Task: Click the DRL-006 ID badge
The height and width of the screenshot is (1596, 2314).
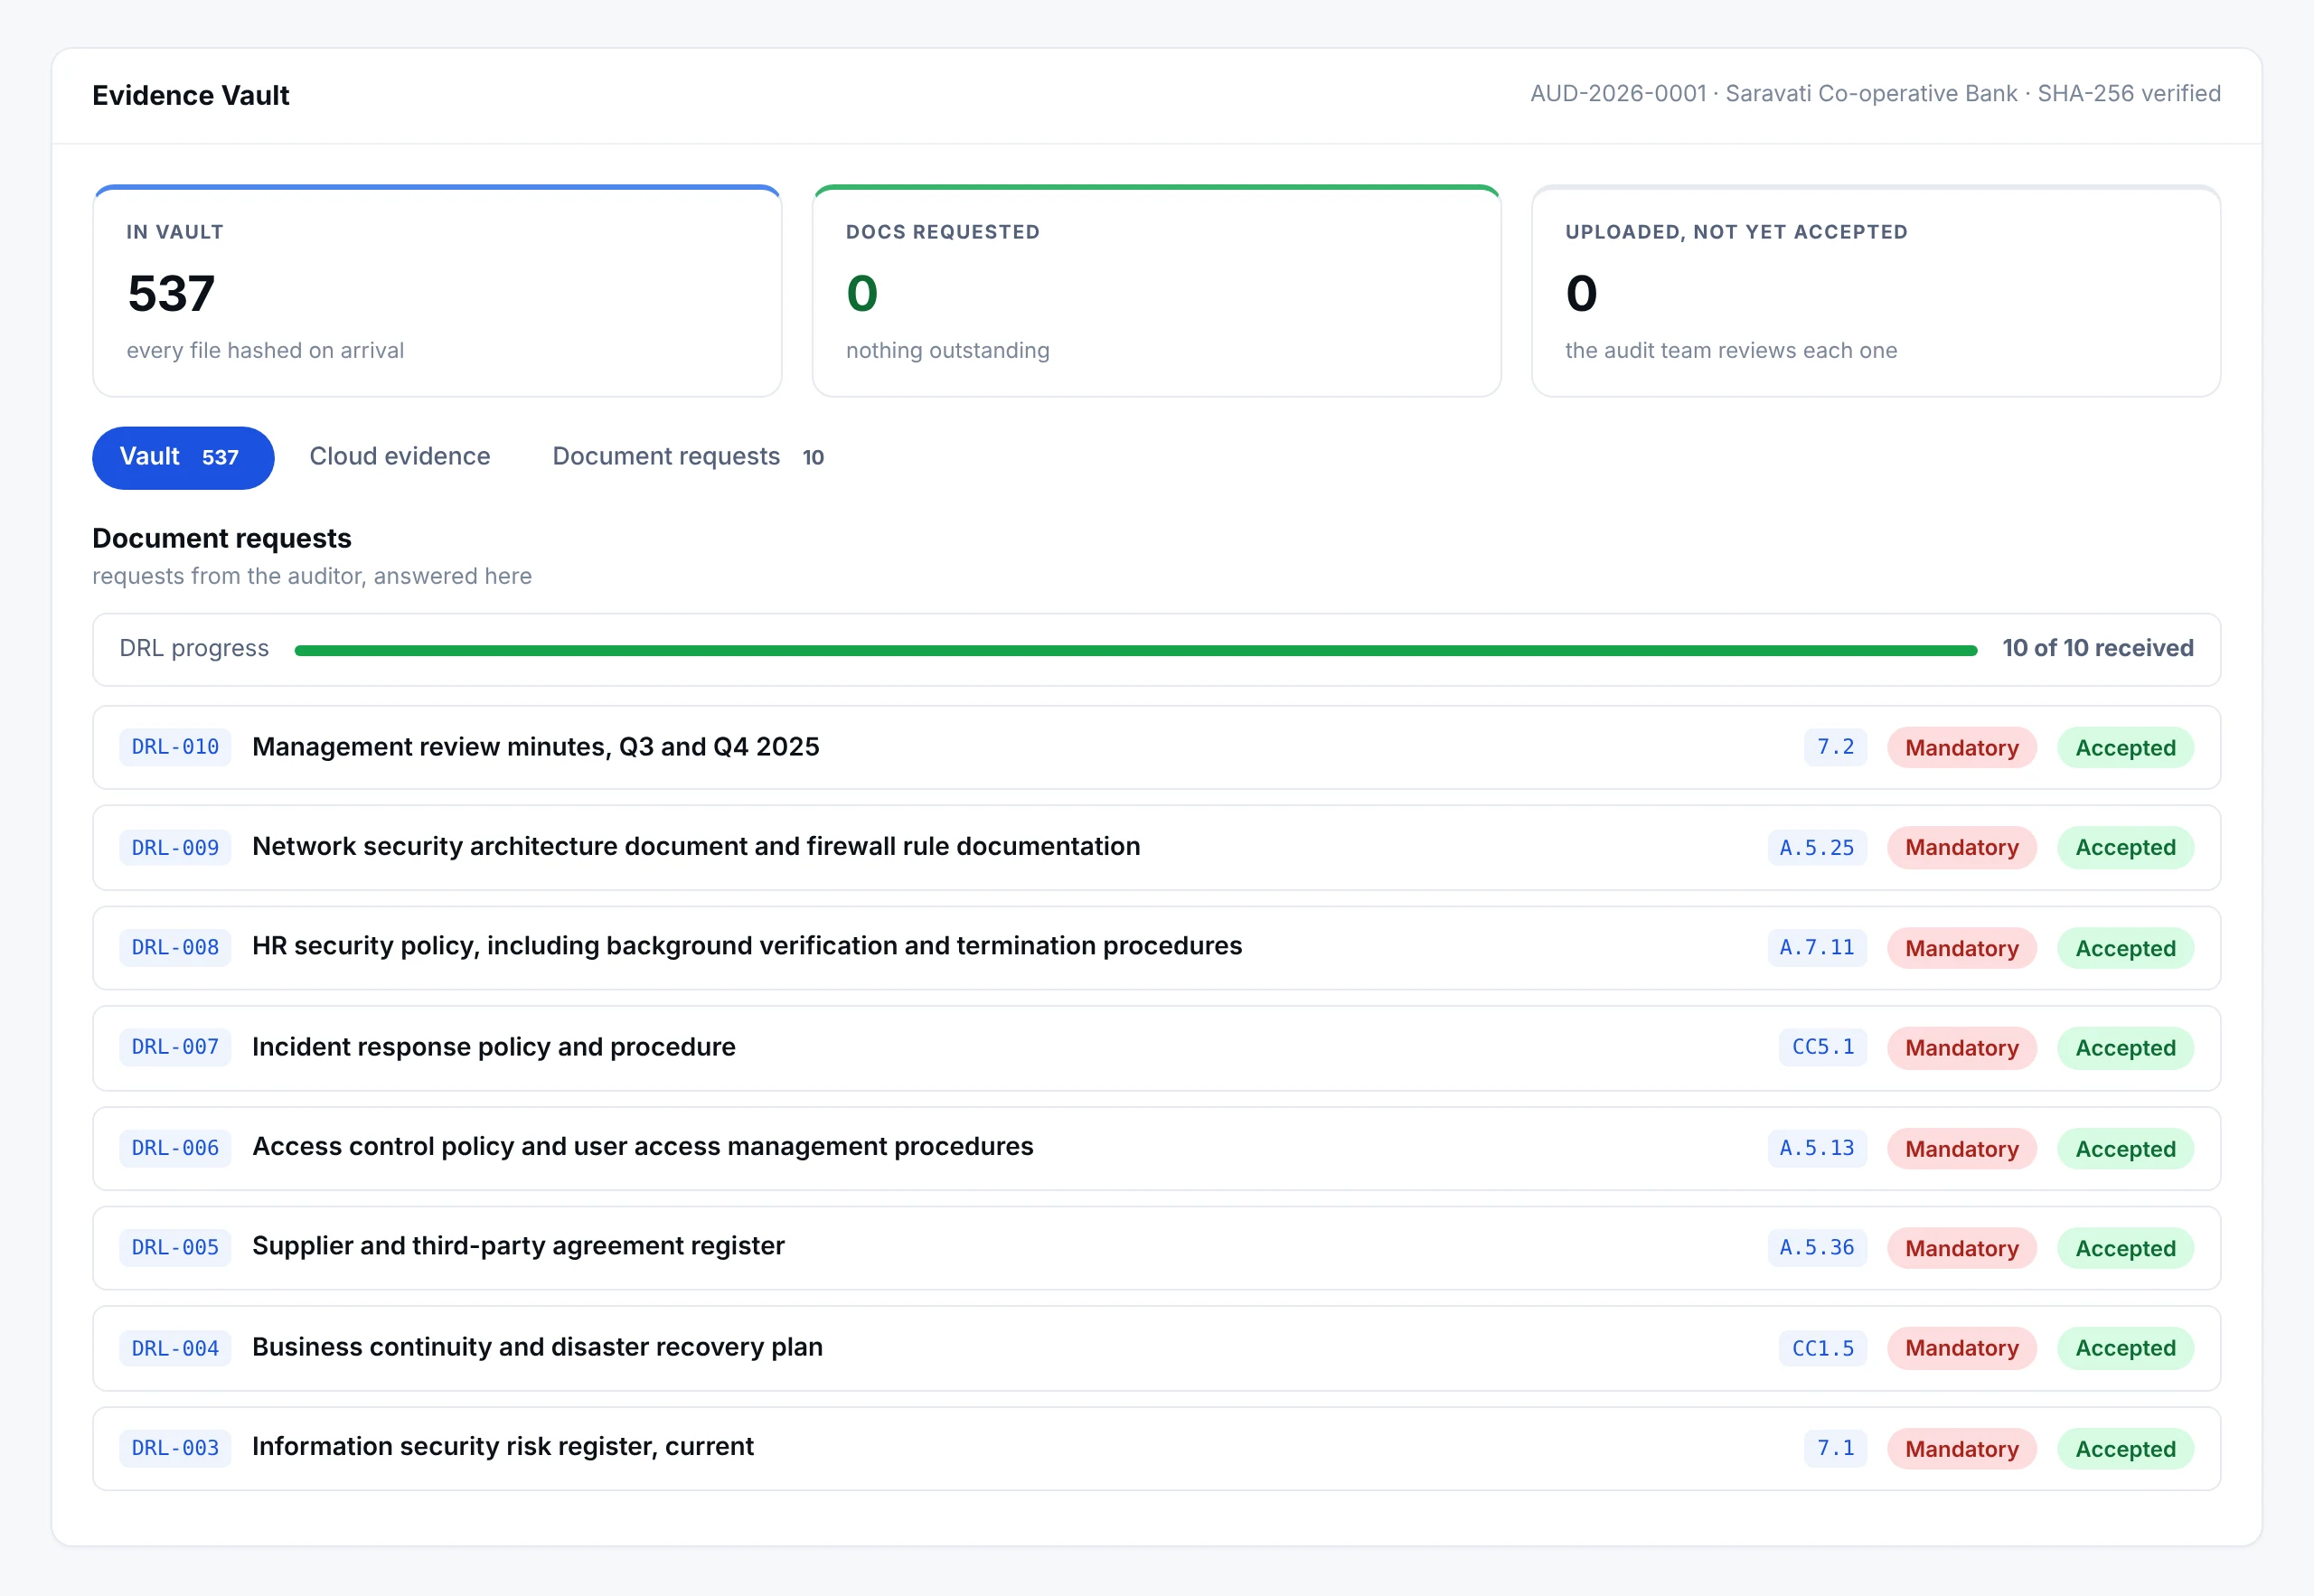Action: tap(175, 1148)
